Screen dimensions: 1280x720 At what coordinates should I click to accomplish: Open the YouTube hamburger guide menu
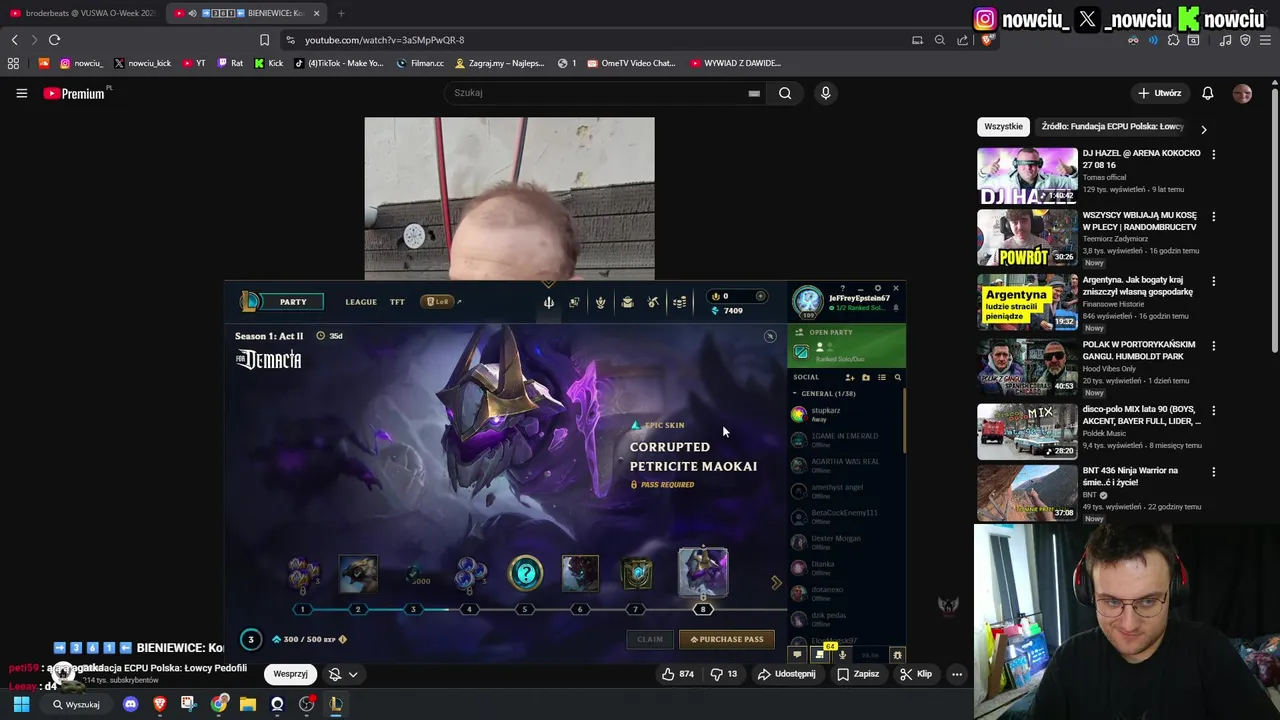coord(21,93)
